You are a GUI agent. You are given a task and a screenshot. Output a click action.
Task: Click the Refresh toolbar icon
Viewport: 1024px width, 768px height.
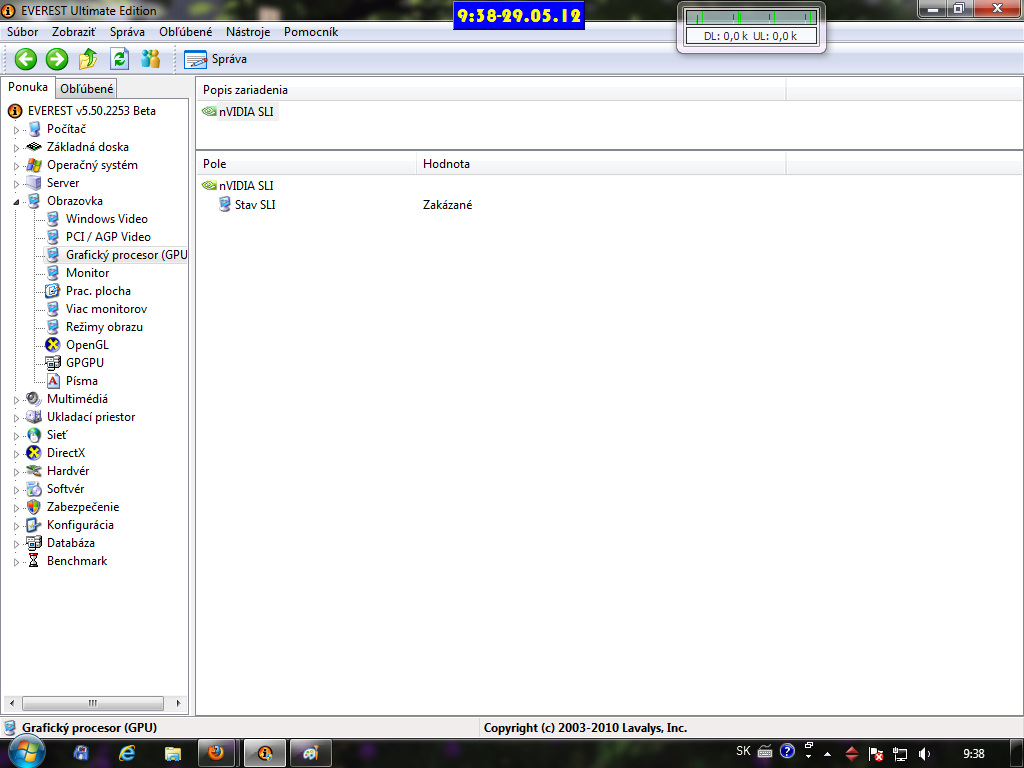click(x=120, y=59)
